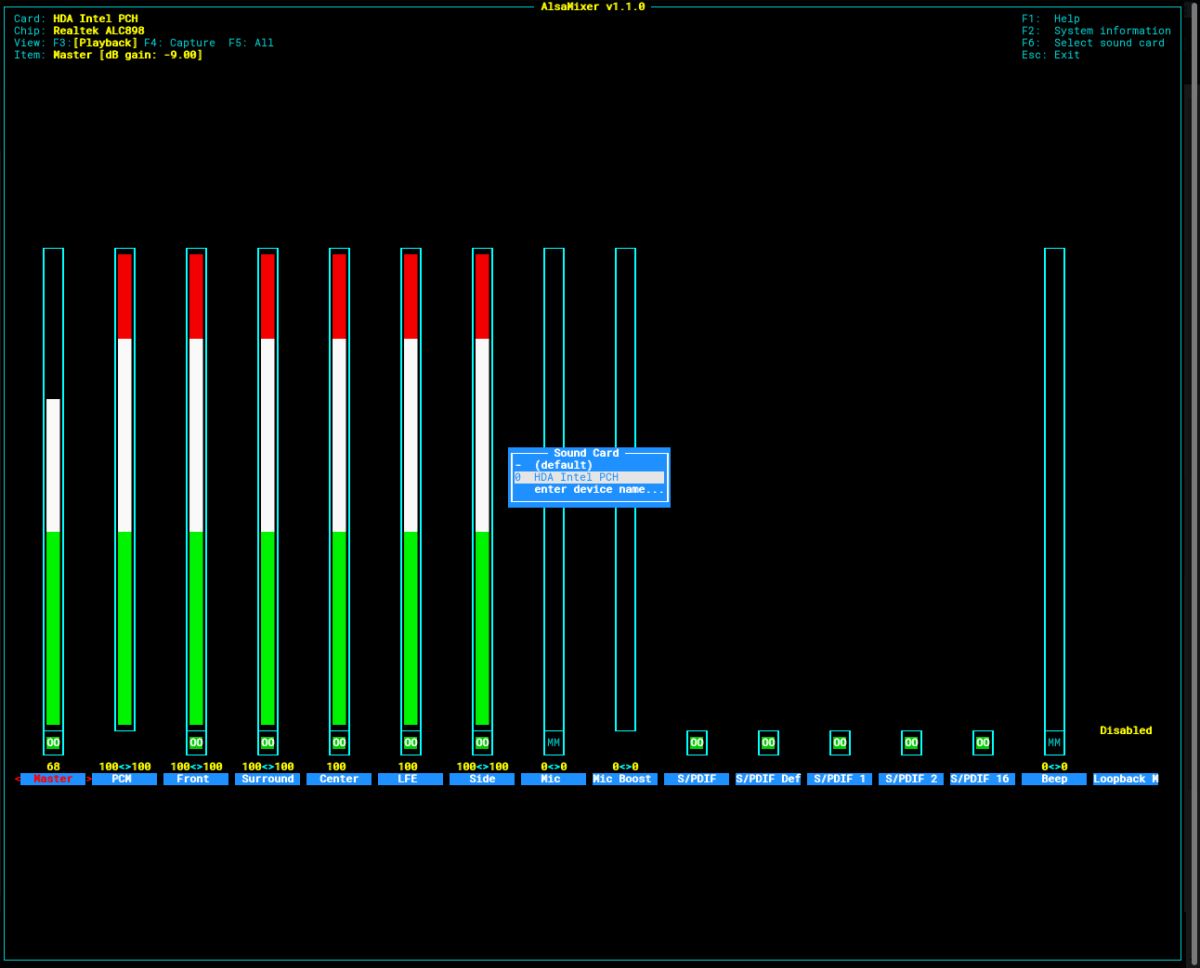Click the Surround volume bar
The width and height of the screenshot is (1200, 968).
[x=267, y=489]
